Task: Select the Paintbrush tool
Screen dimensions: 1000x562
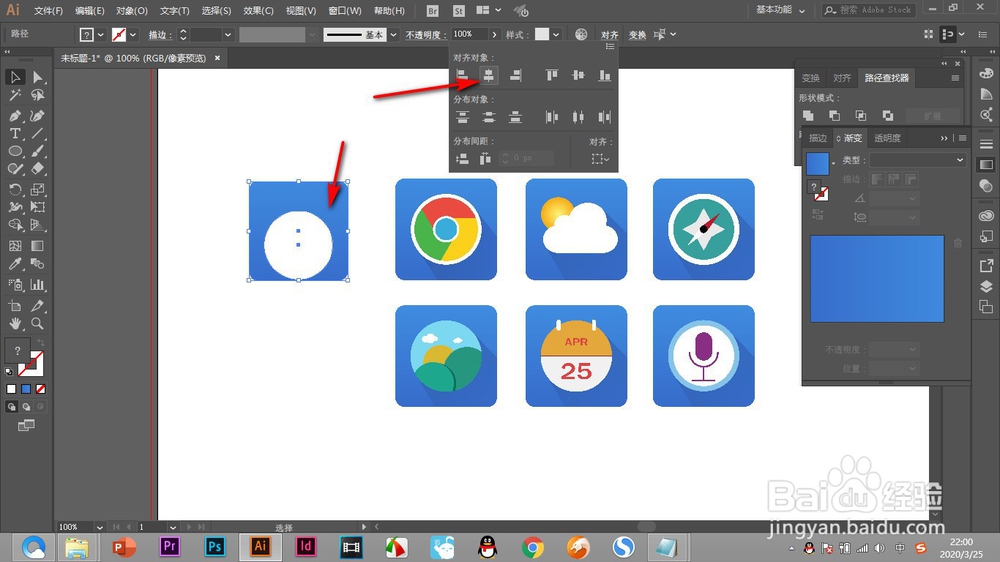Action: (38, 151)
